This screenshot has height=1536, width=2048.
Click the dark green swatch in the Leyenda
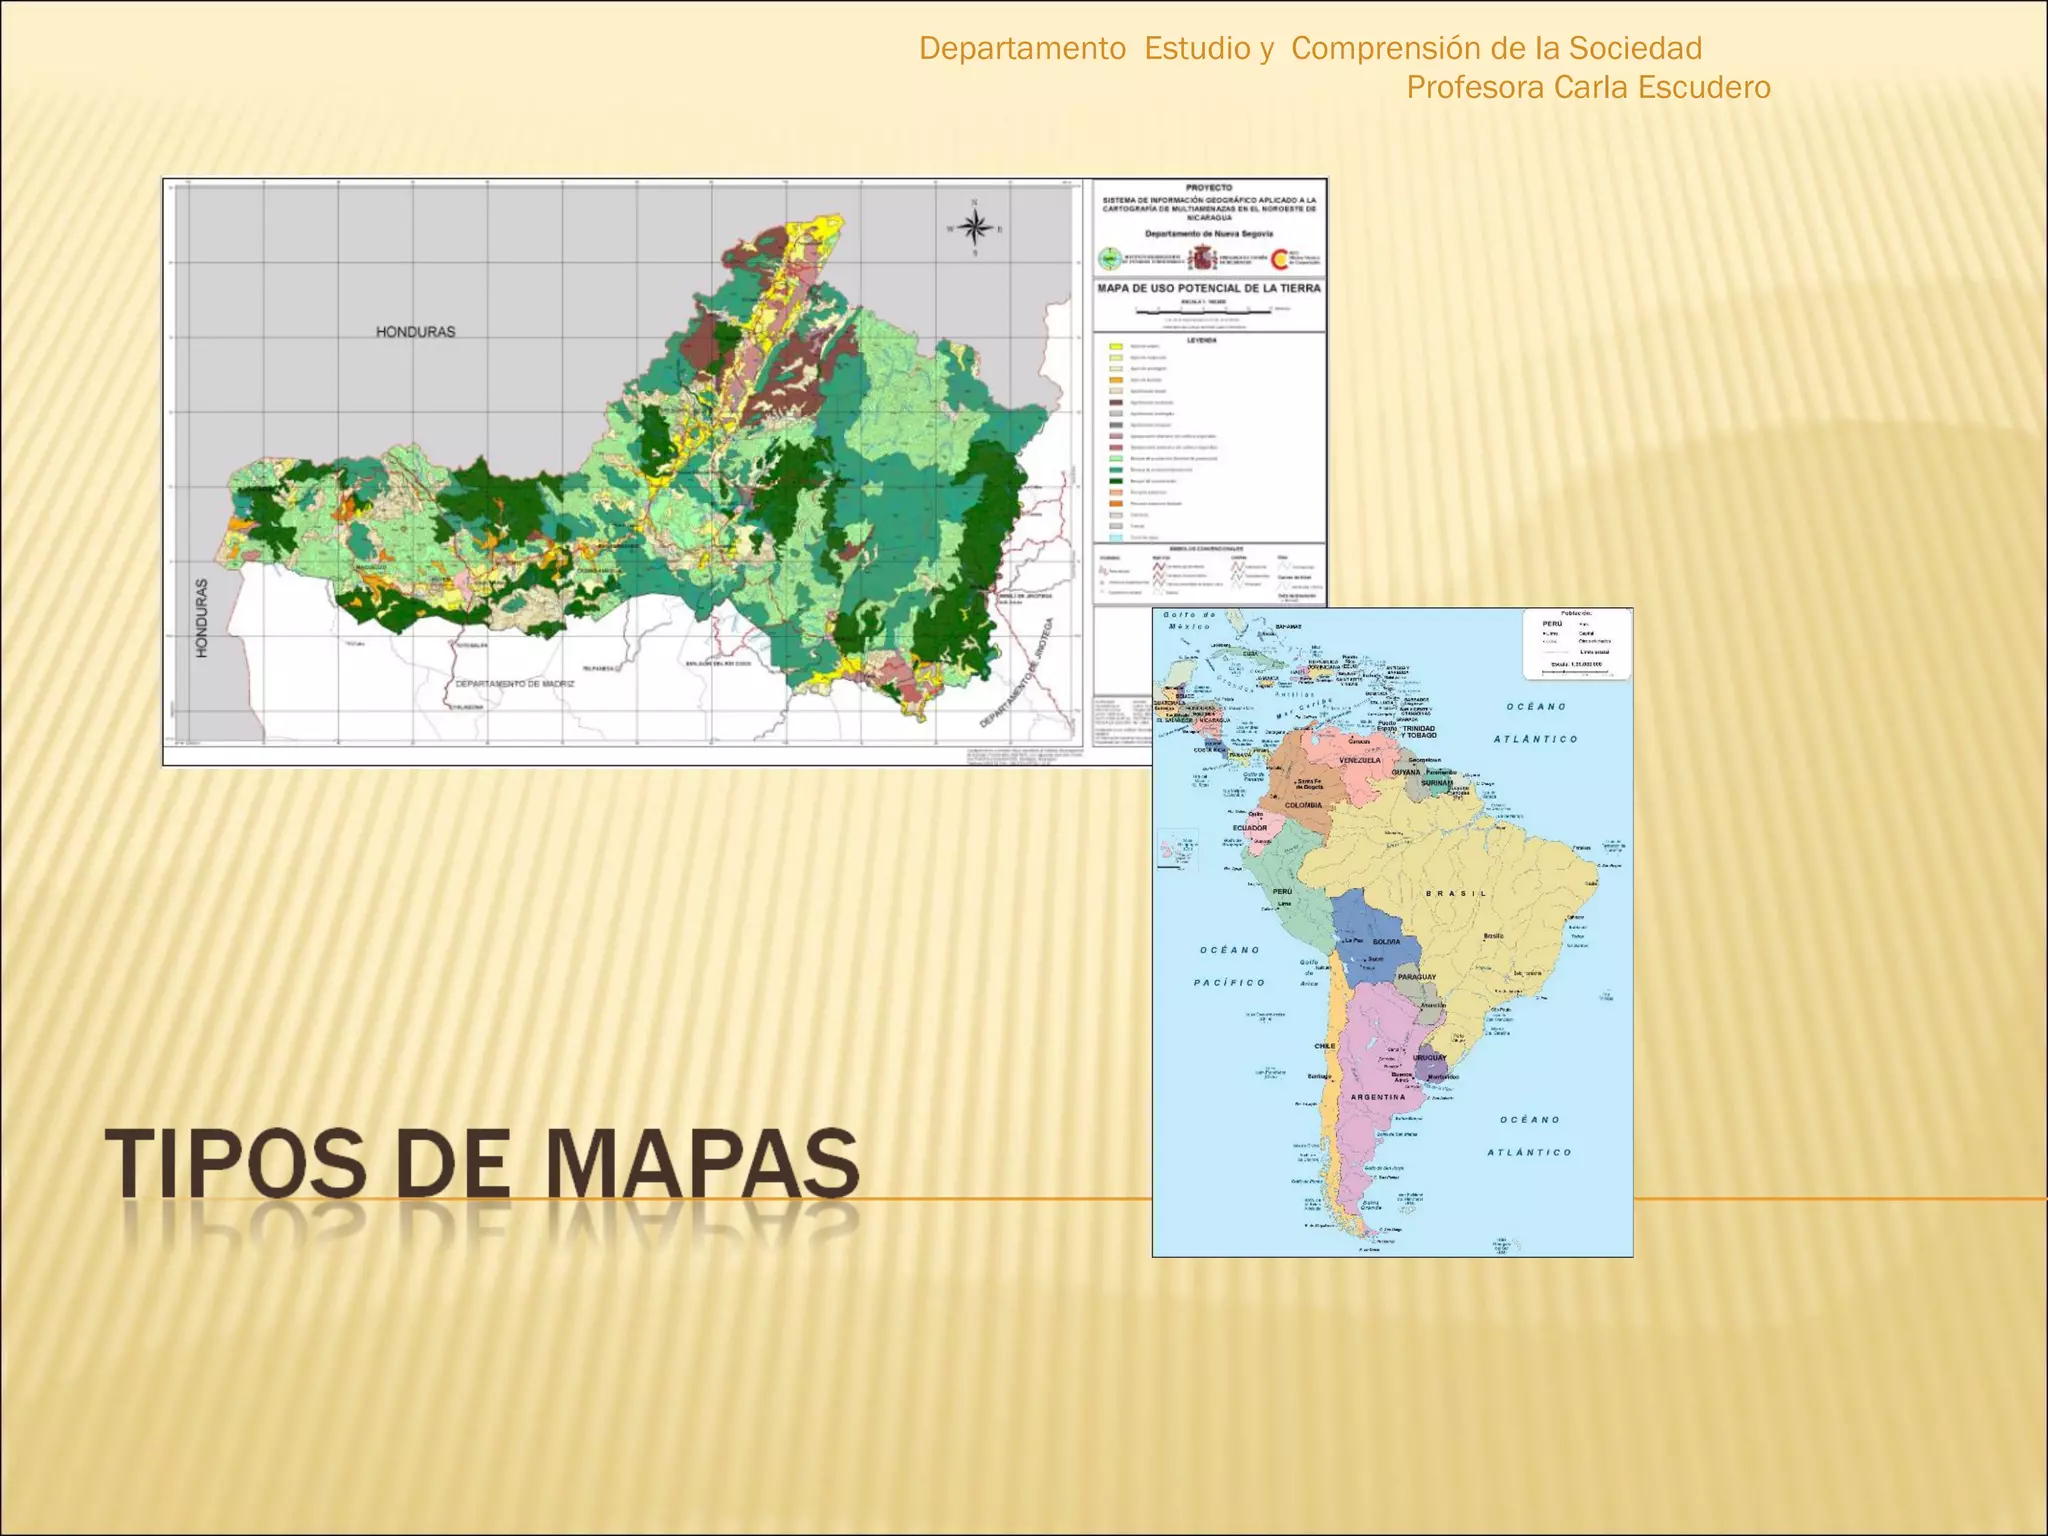point(1116,481)
